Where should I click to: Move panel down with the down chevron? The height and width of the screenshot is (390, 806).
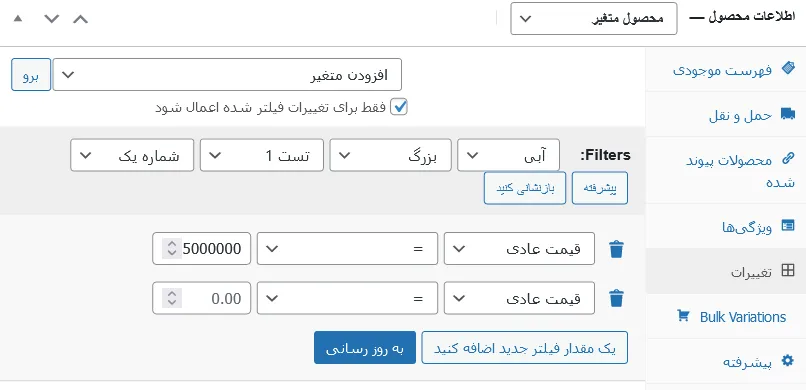tap(52, 19)
